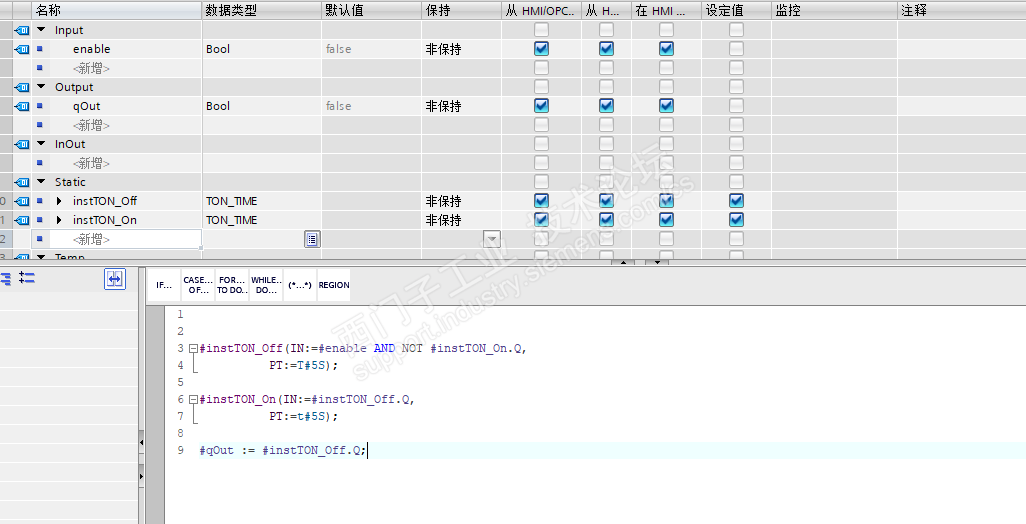Click code line 4 PT:=T#5S

[304, 366]
